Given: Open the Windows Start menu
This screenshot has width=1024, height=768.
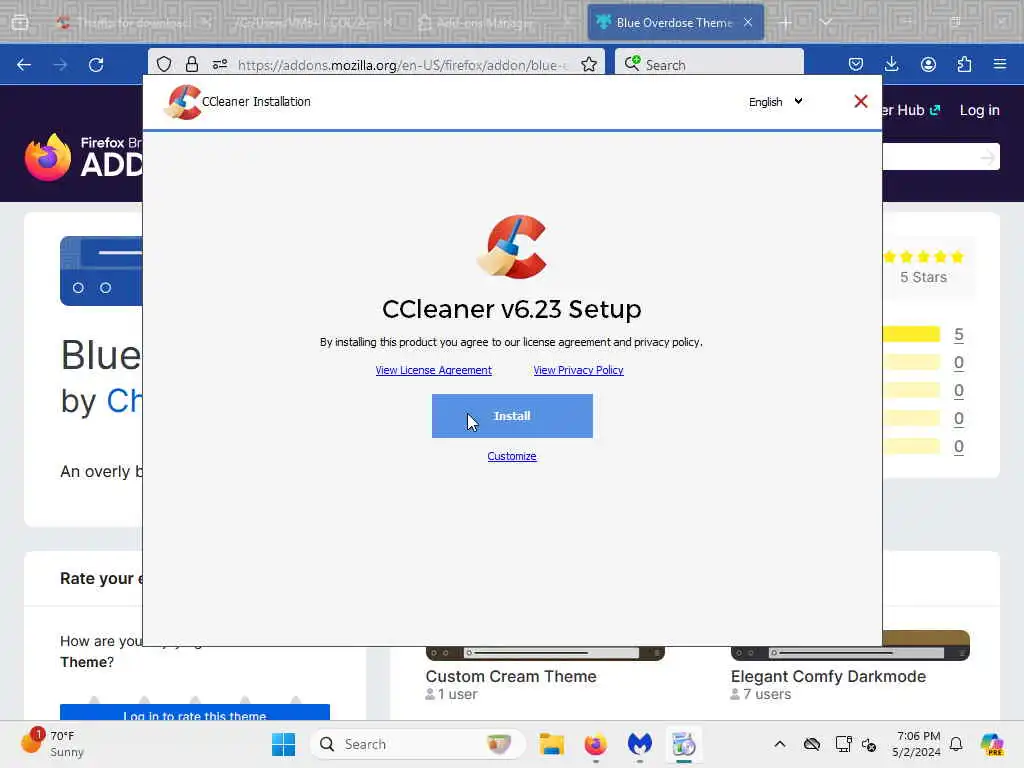Looking at the screenshot, I should click(283, 744).
